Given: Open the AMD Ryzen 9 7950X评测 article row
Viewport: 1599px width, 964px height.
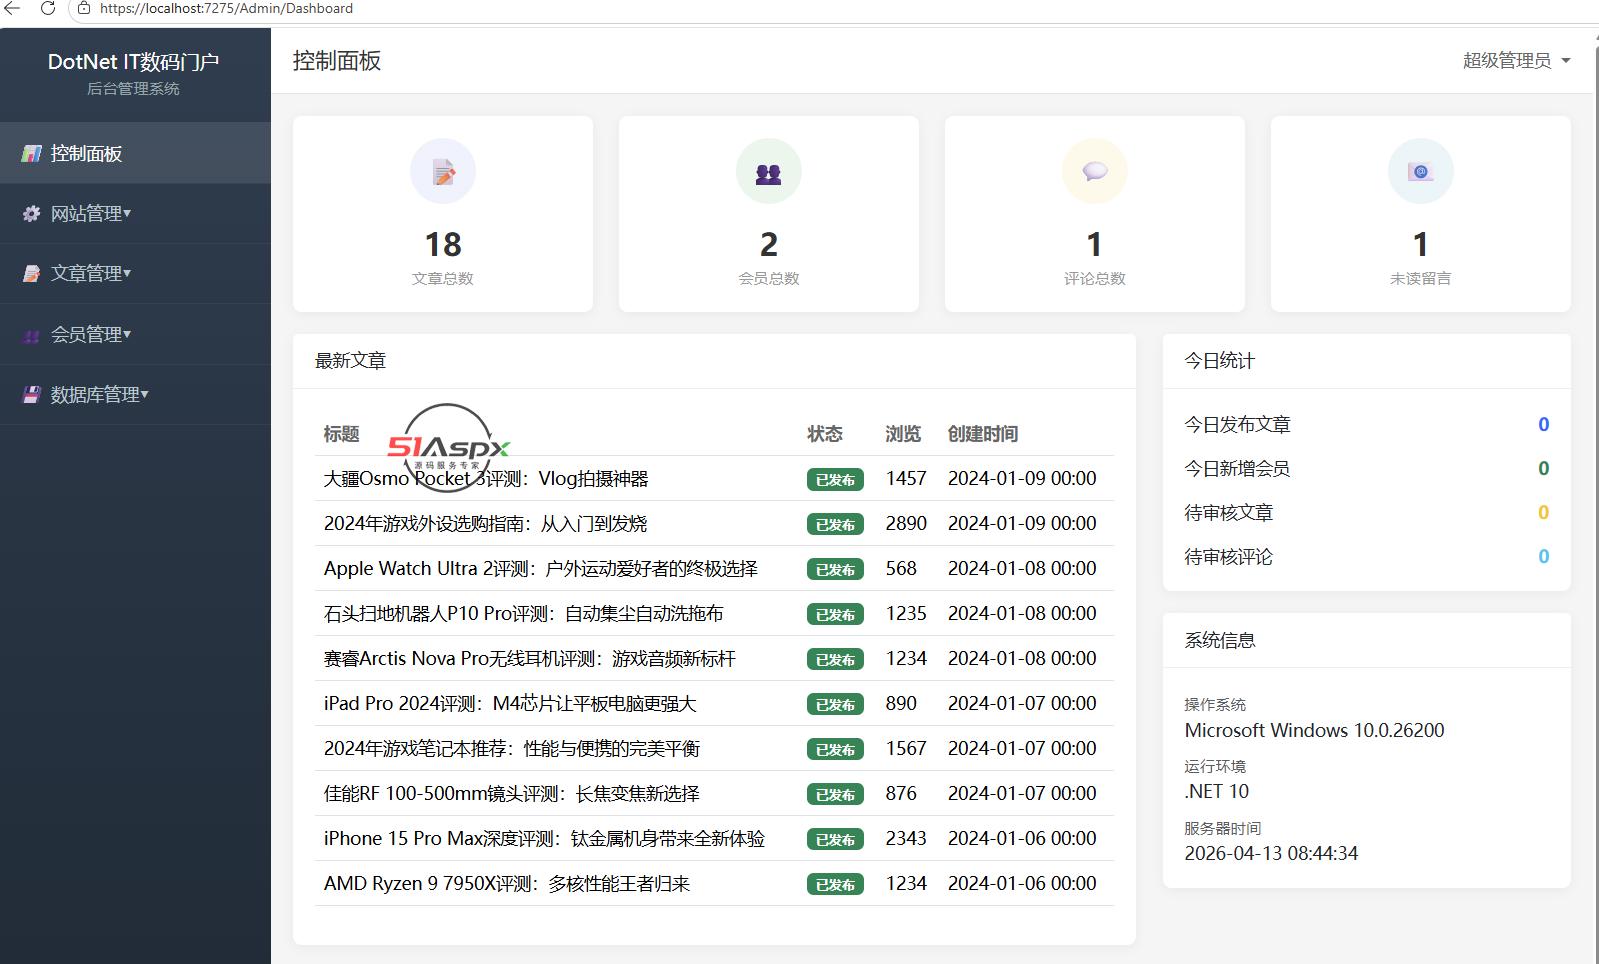Looking at the screenshot, I should click(714, 883).
